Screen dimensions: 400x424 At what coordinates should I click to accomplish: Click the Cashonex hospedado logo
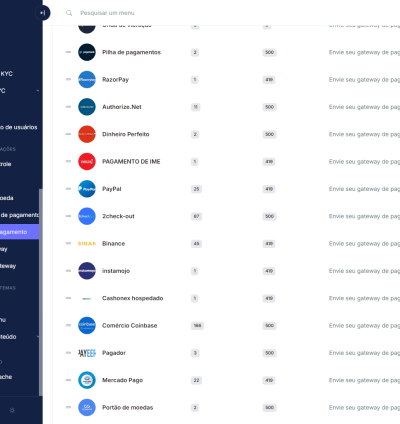tap(87, 298)
